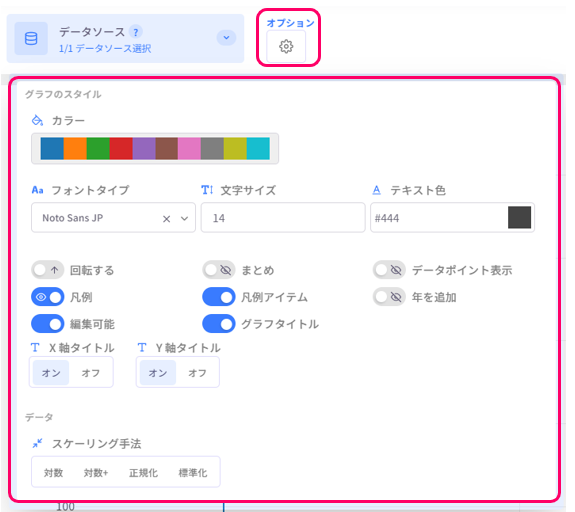Click the X軸タイトル T icon

coord(35,347)
